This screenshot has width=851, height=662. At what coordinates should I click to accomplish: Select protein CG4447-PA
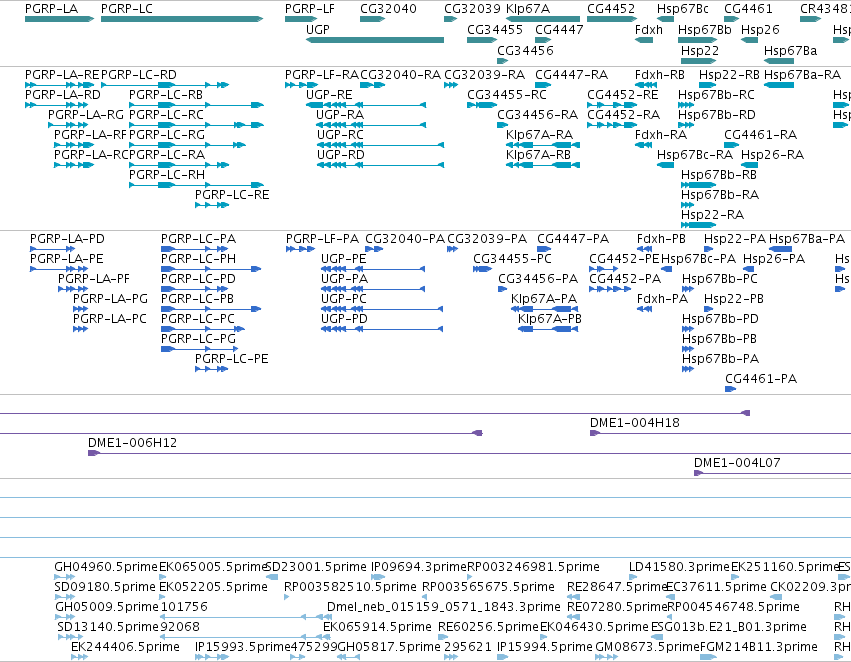point(544,249)
